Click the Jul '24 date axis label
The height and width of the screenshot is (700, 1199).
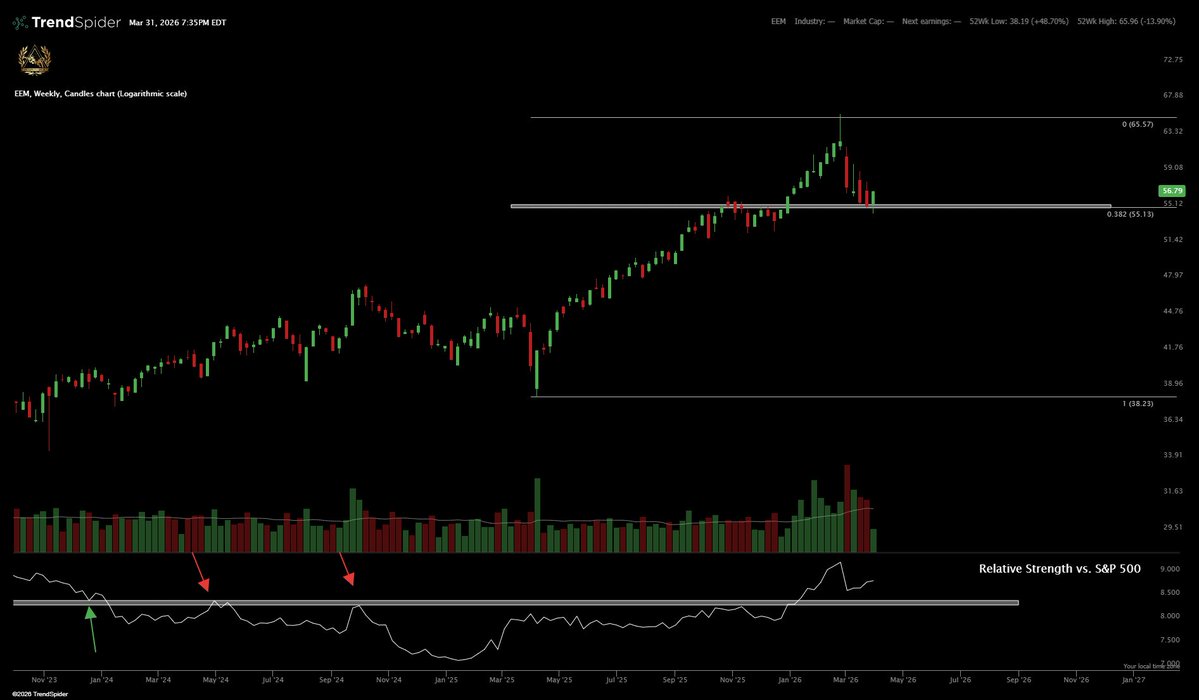(x=273, y=679)
